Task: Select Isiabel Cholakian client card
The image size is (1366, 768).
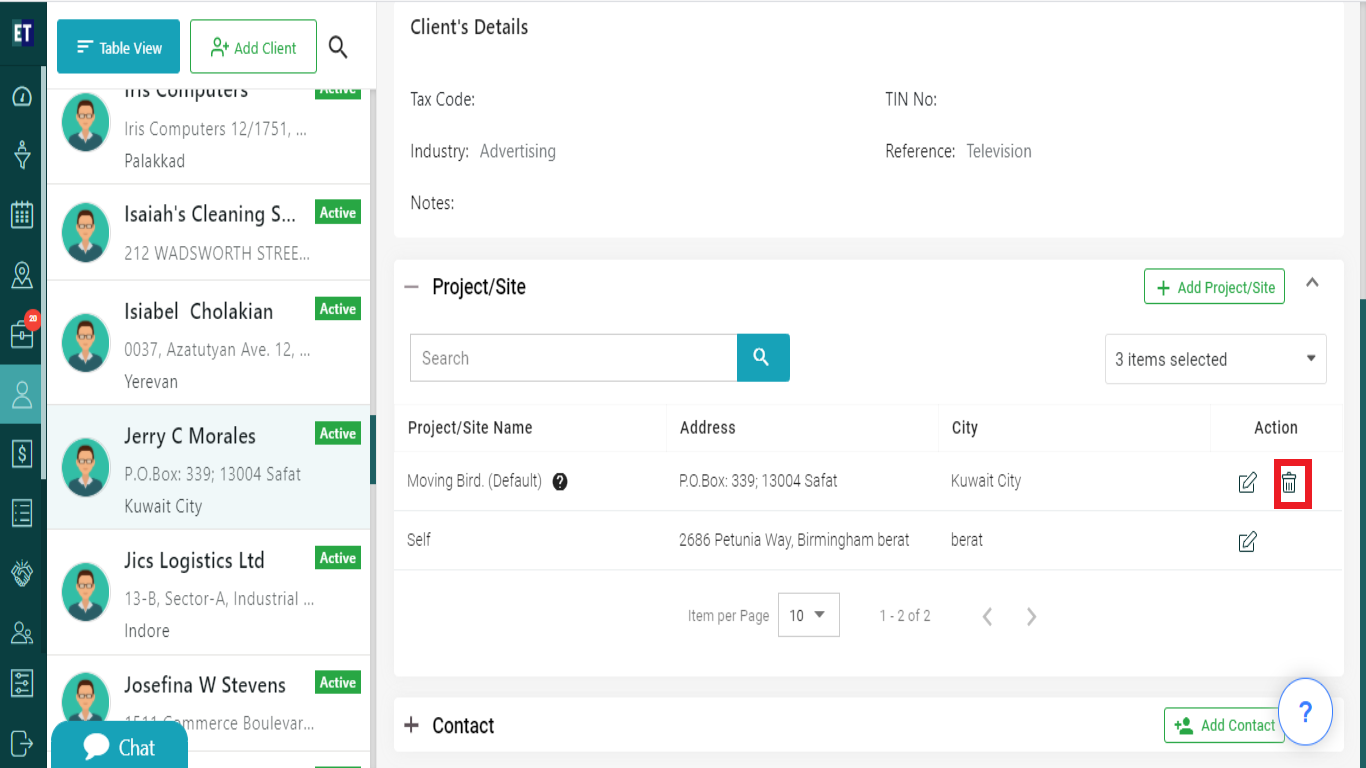Action: point(208,343)
